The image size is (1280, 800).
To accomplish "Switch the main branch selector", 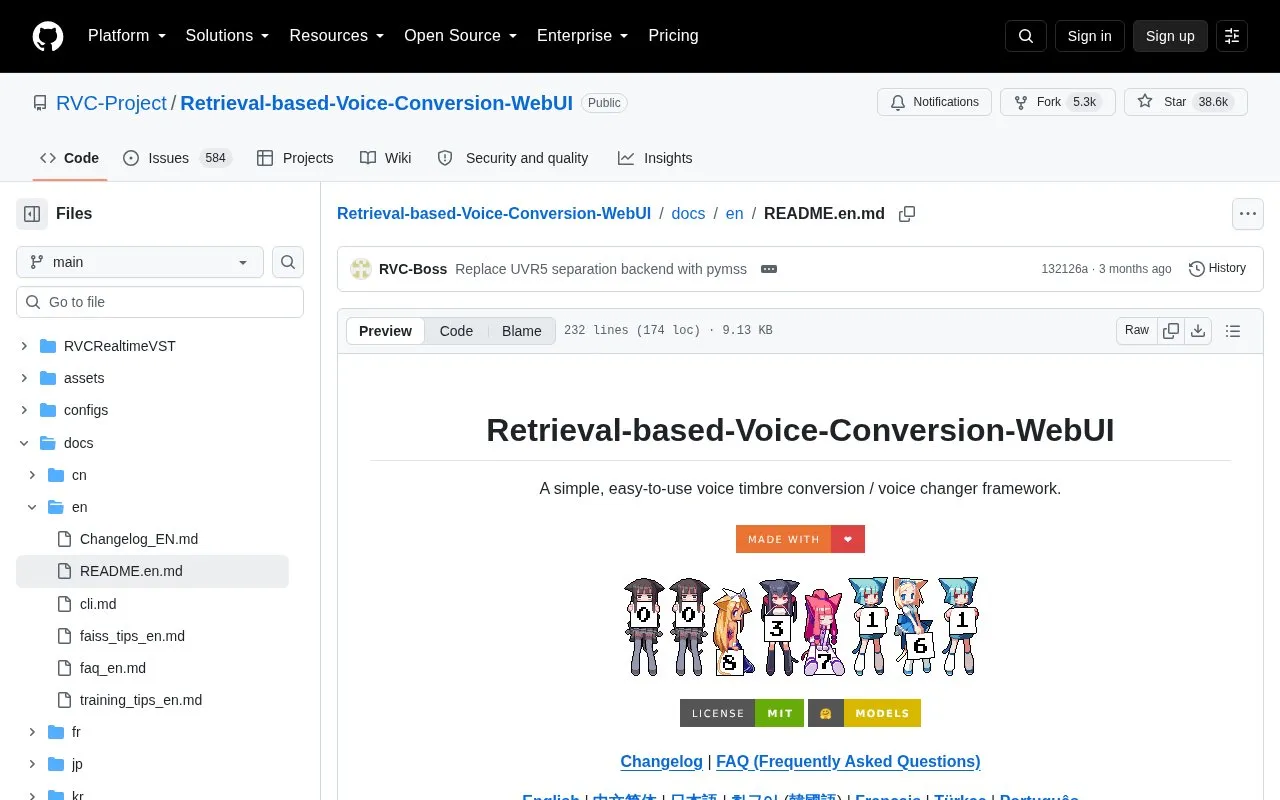I will click(140, 262).
